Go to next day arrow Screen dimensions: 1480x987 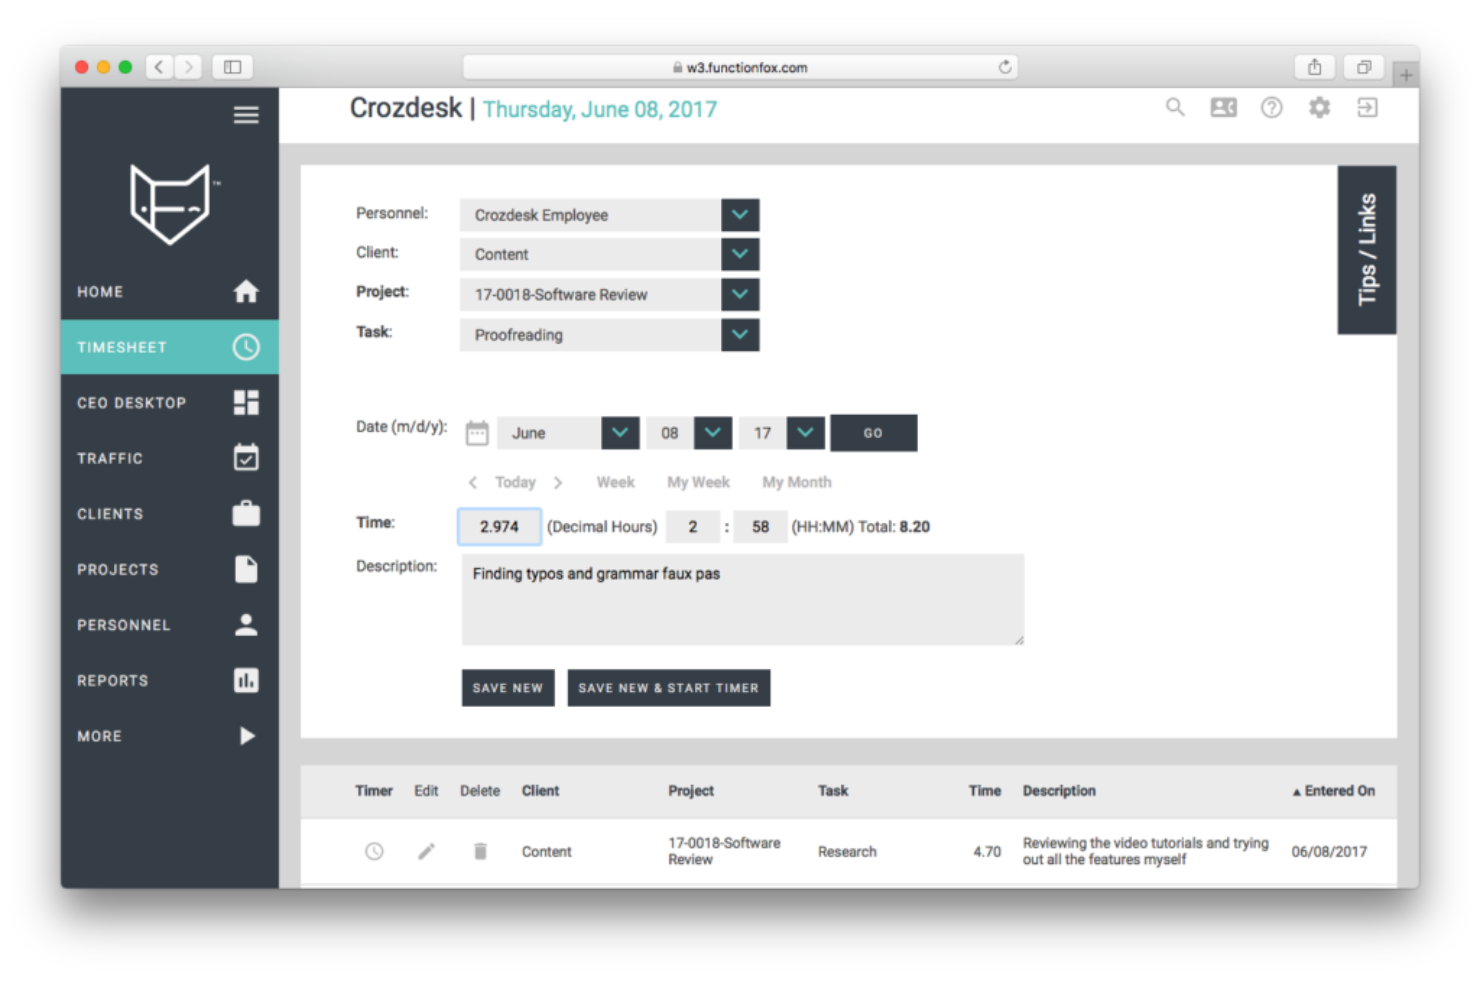coord(558,482)
